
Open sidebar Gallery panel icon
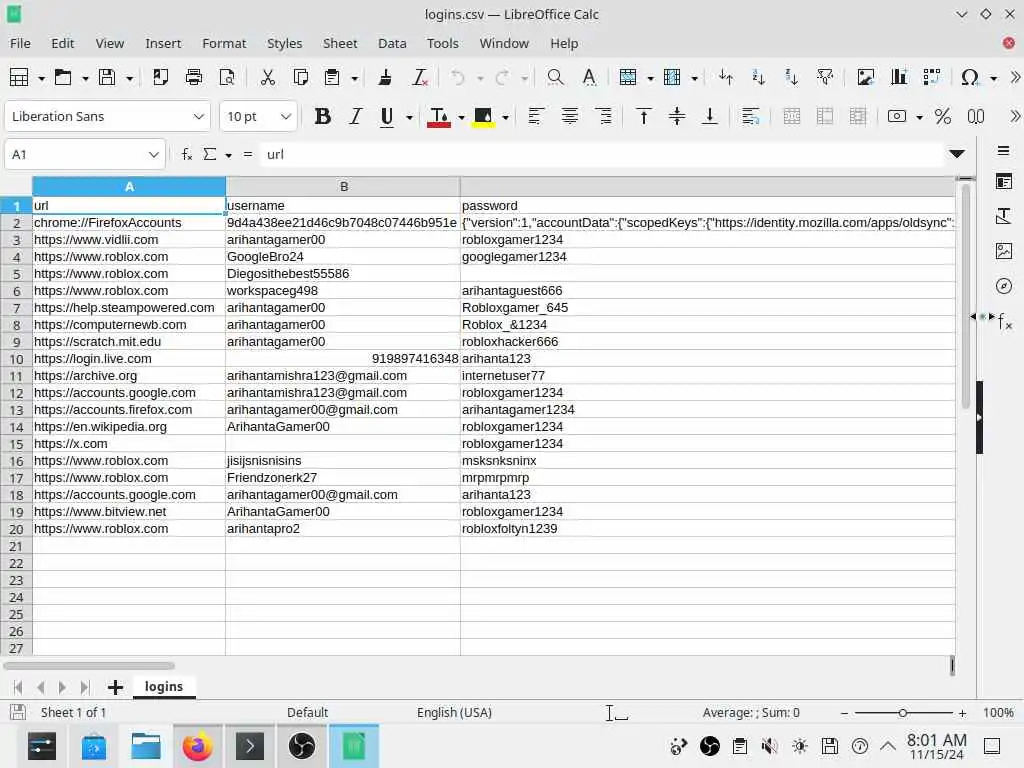click(x=1004, y=251)
